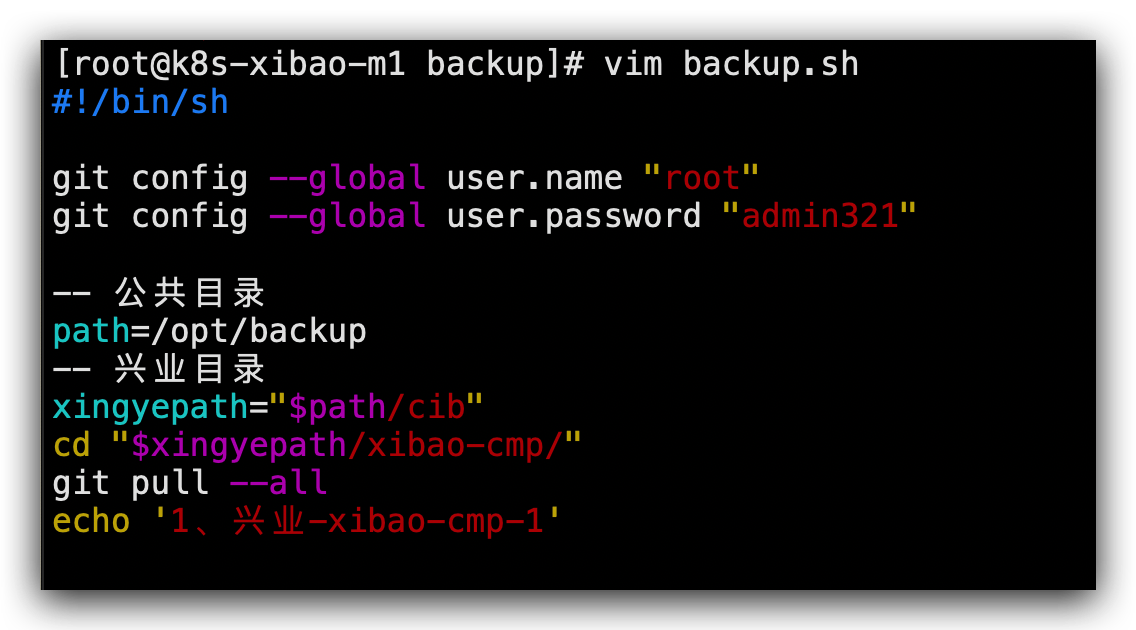The height and width of the screenshot is (630, 1136).
Task: Click the echo command keyword
Action: 91,521
